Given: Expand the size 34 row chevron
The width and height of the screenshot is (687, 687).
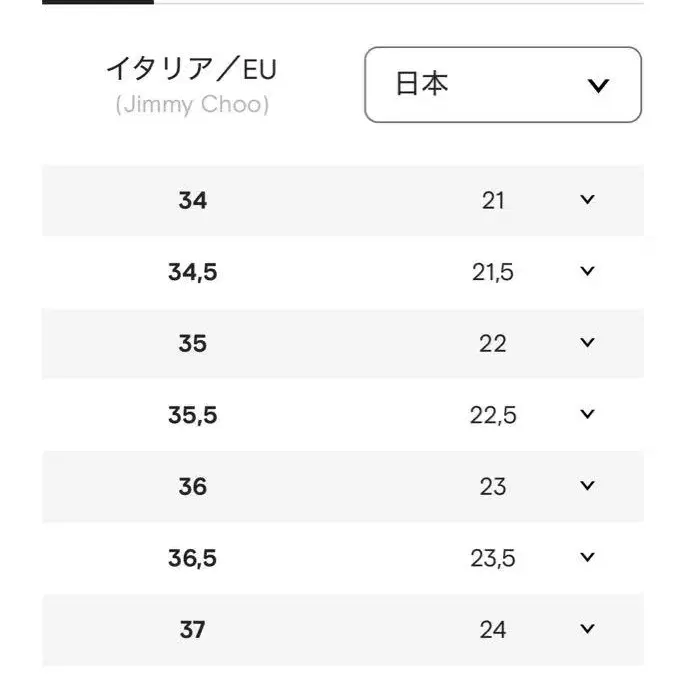Looking at the screenshot, I should (x=587, y=200).
